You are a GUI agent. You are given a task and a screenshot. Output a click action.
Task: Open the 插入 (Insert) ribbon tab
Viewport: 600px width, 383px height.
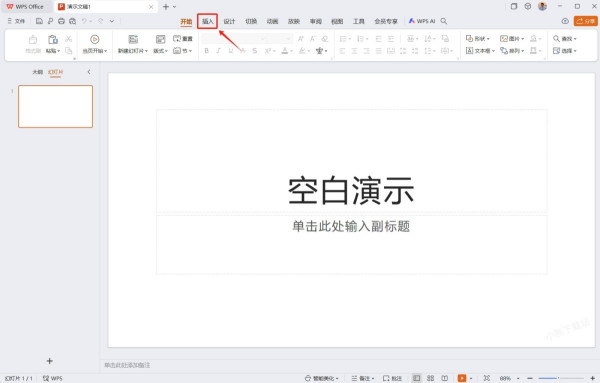pos(207,21)
